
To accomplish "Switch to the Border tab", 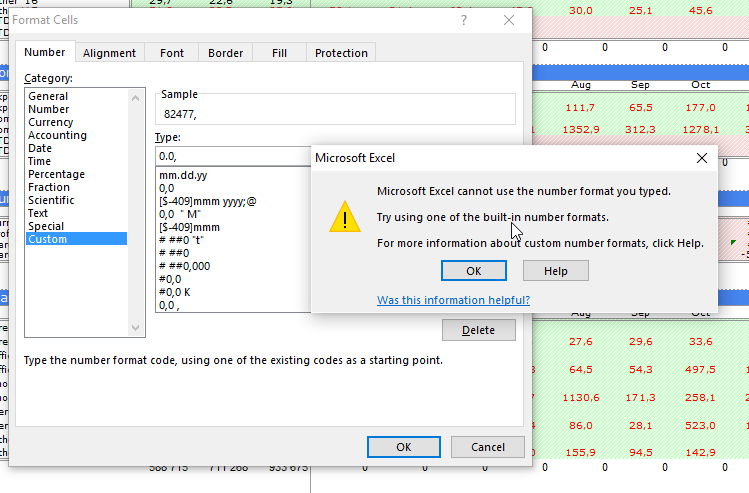I will point(225,53).
